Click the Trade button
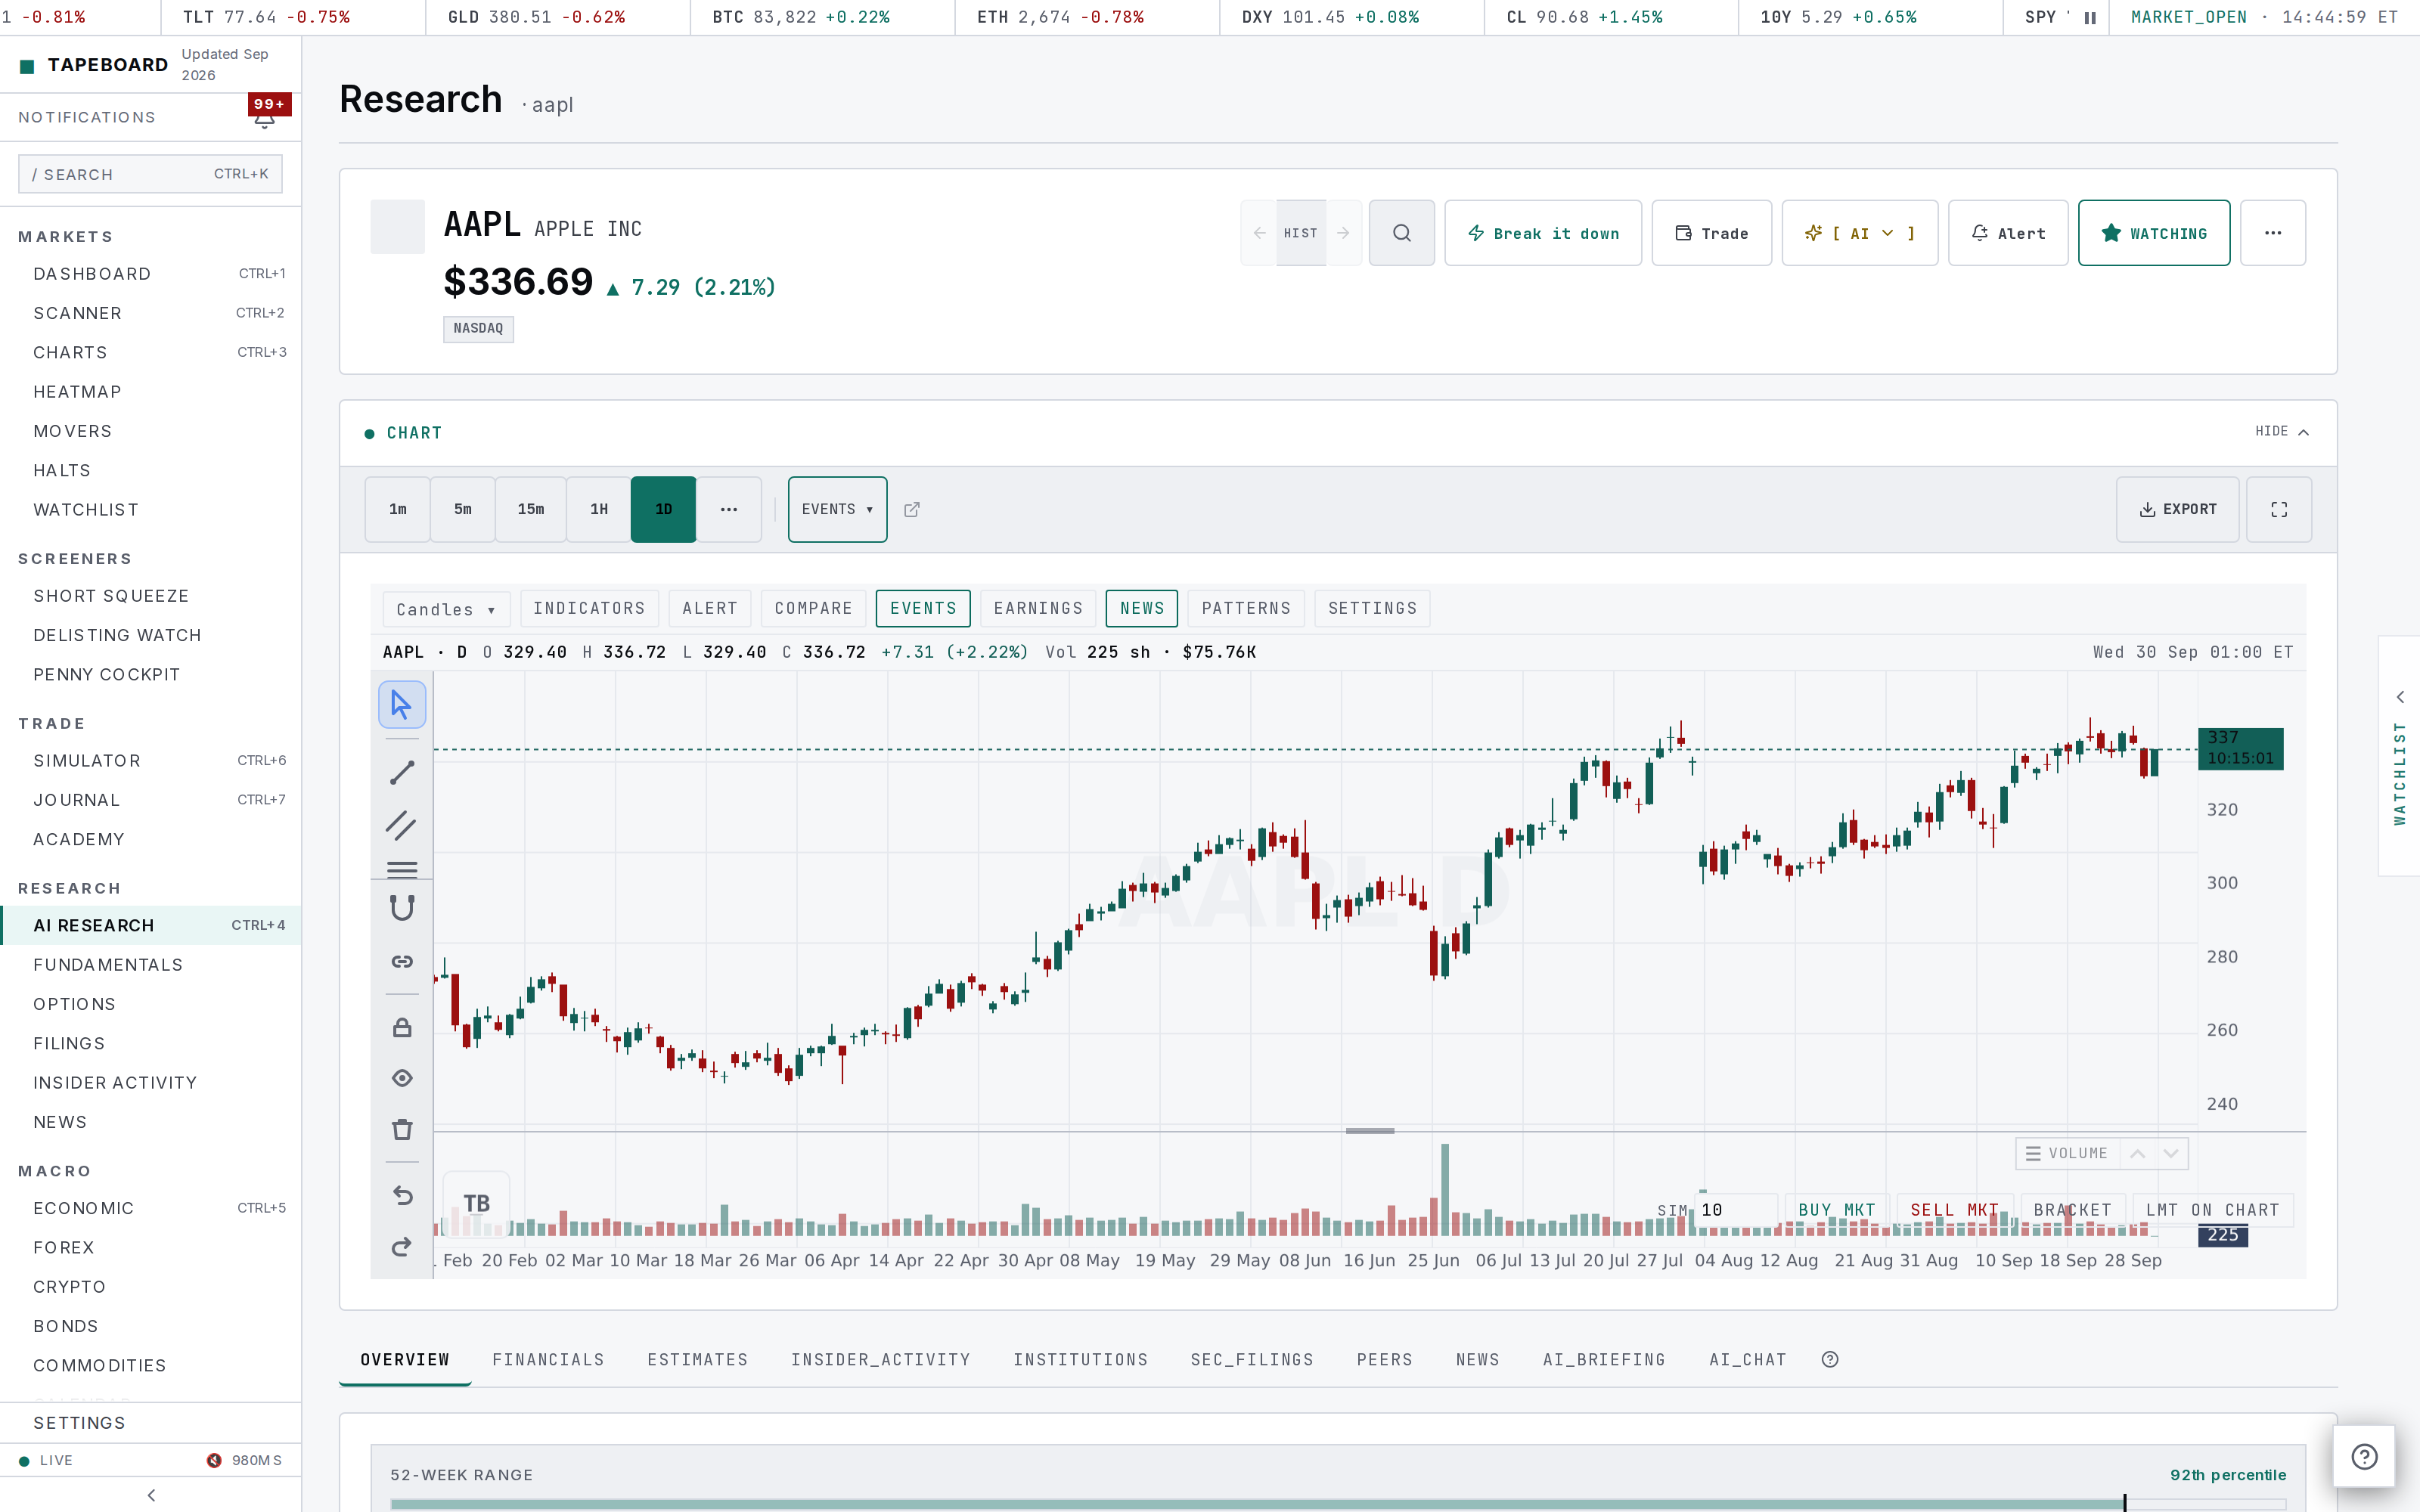The width and height of the screenshot is (2420, 1512). (1711, 233)
